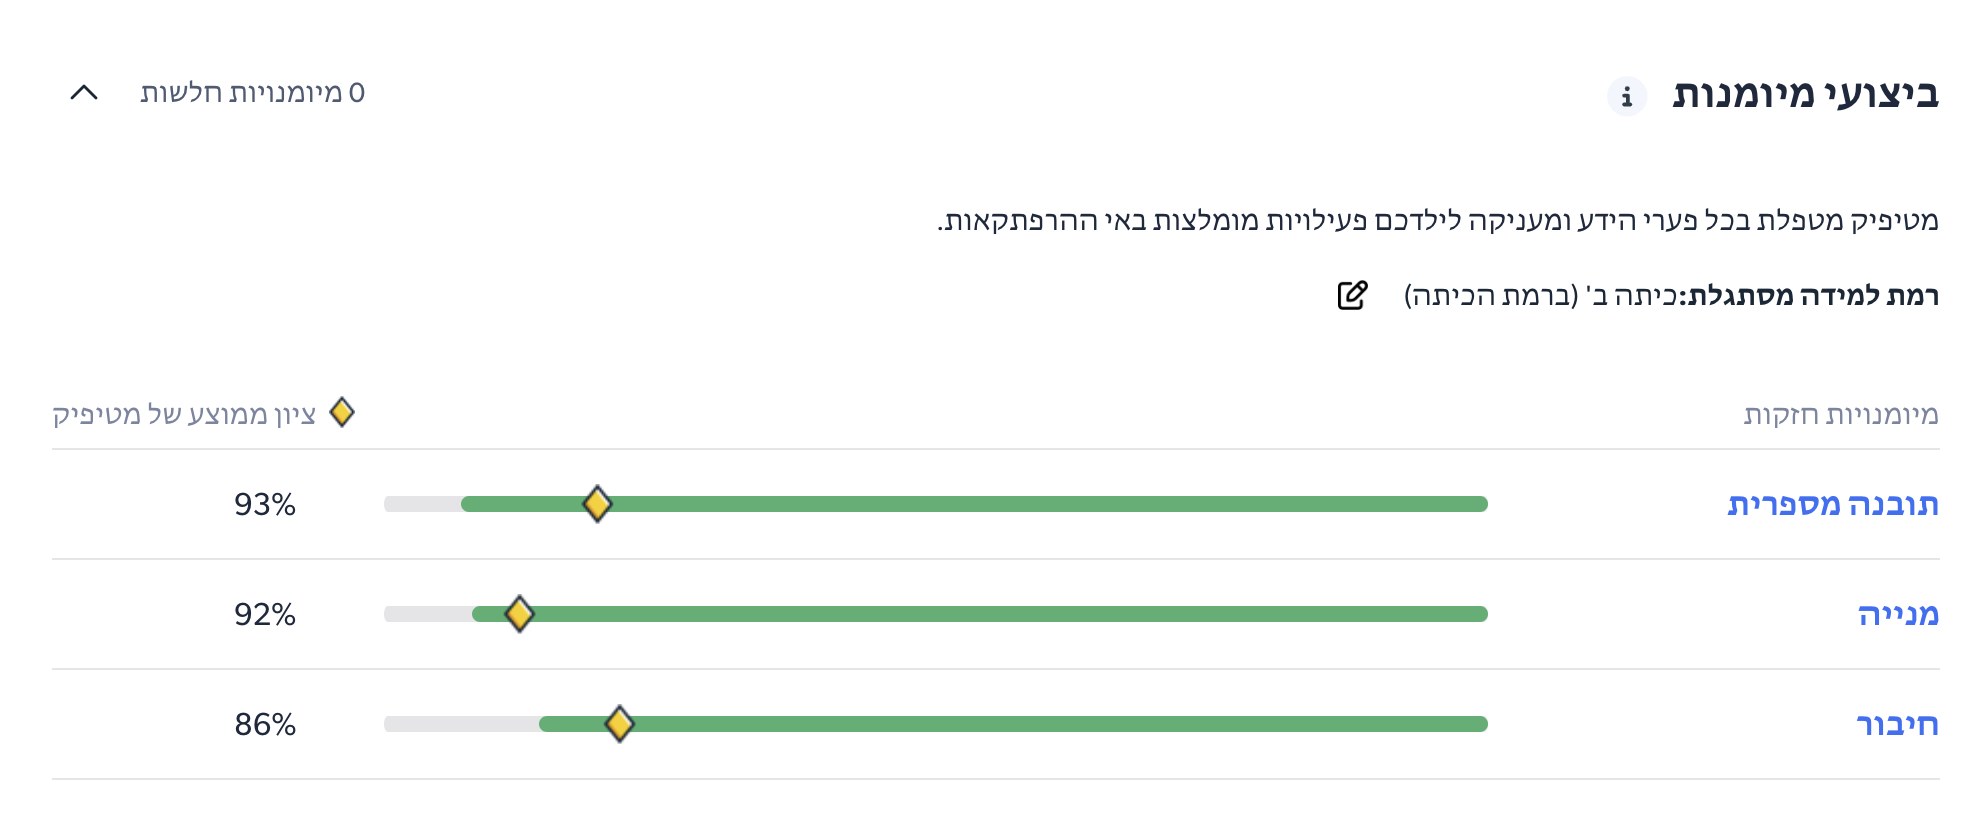Click the yellow diamond legend icon
This screenshot has width=1978, height=824.
tap(342, 412)
